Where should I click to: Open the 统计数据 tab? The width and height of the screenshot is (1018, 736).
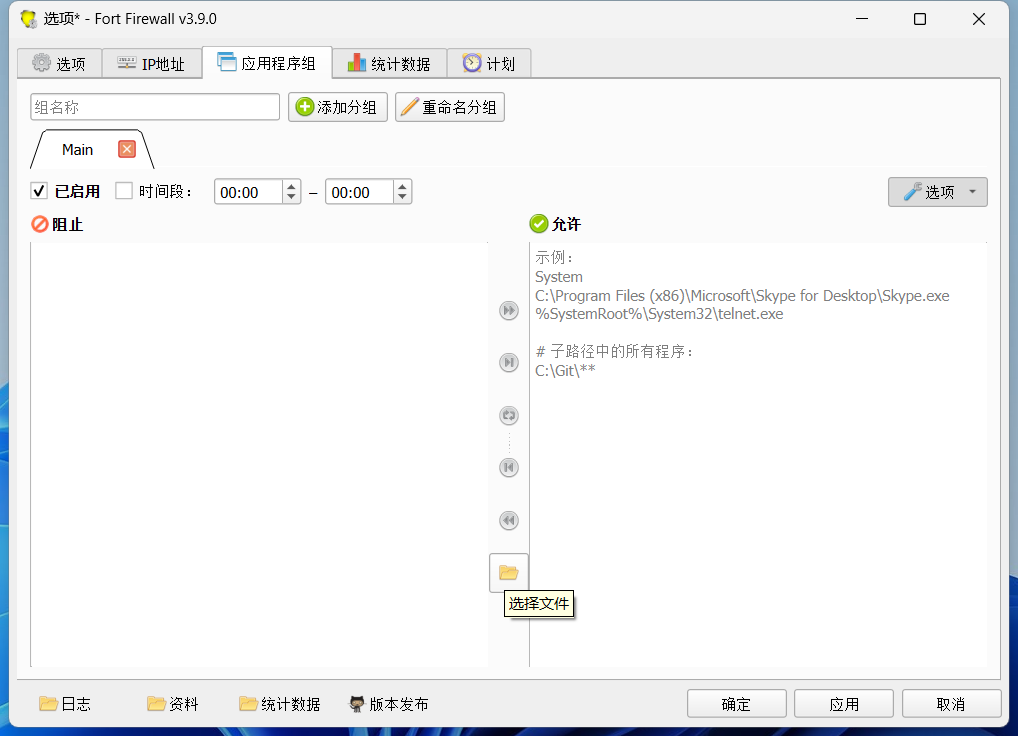(x=390, y=64)
